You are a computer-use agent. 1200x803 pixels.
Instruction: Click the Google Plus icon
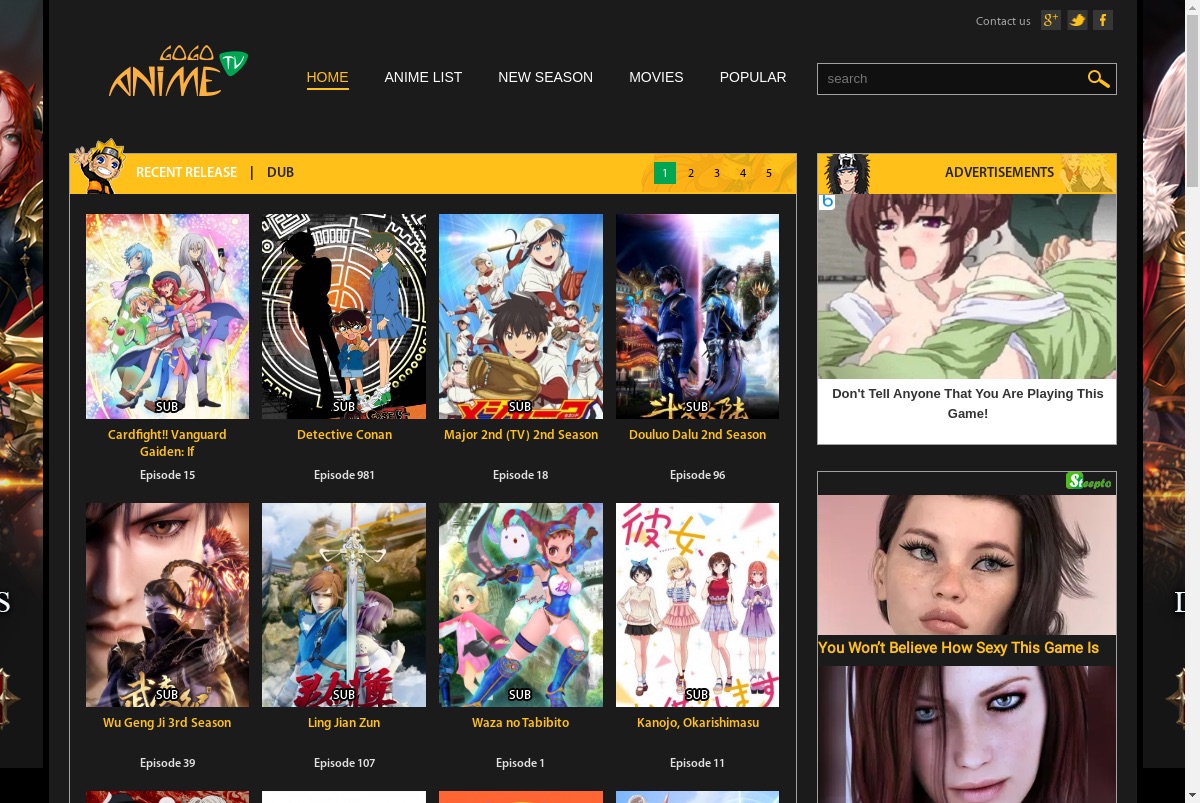1050,20
